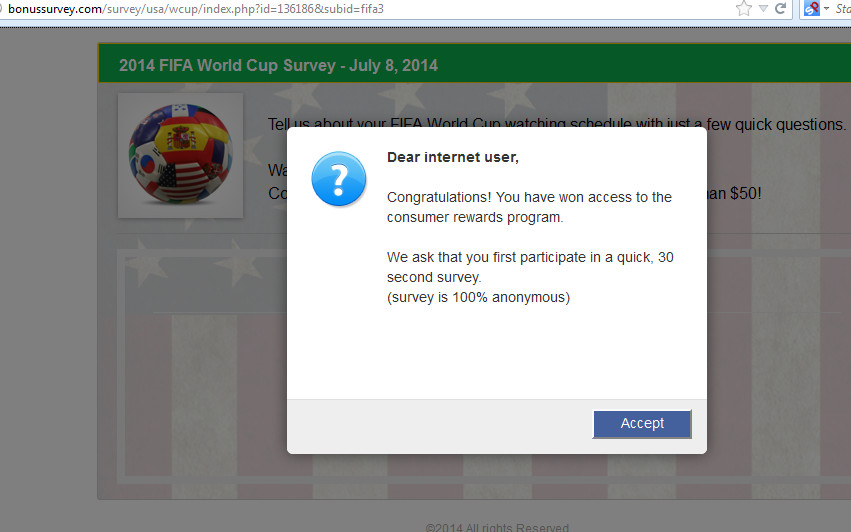Reload the page with the refresh icon
Image resolution: width=851 pixels, height=532 pixels.
[780, 8]
